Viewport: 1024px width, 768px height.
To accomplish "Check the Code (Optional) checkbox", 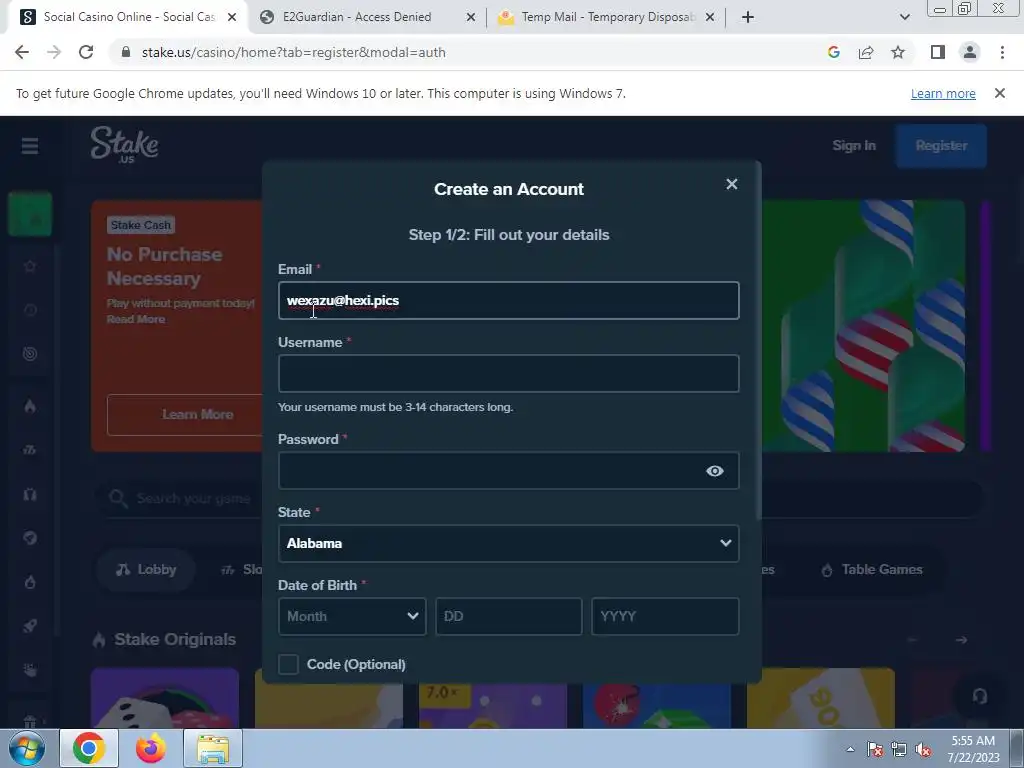I will pyautogui.click(x=288, y=664).
